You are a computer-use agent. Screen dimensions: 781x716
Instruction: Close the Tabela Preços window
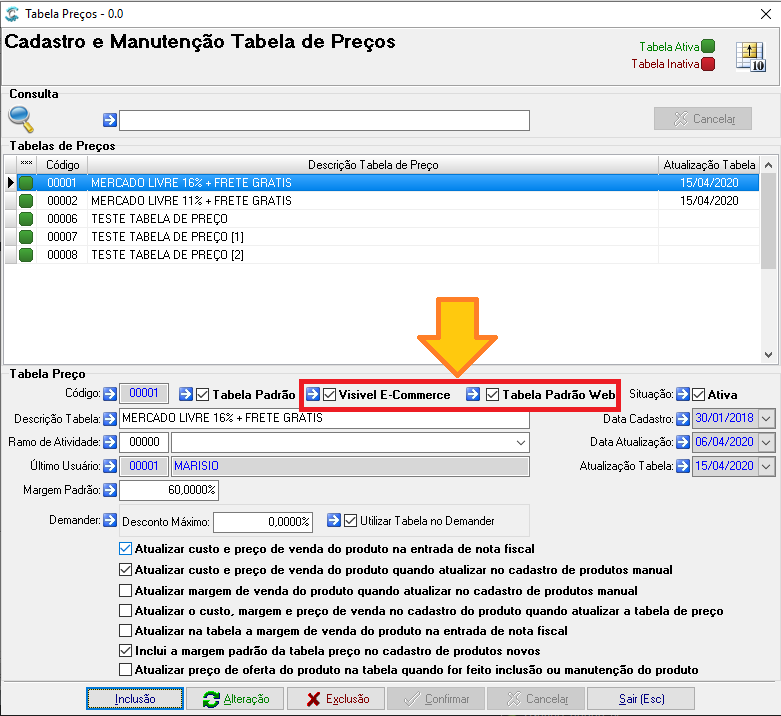pos(766,14)
